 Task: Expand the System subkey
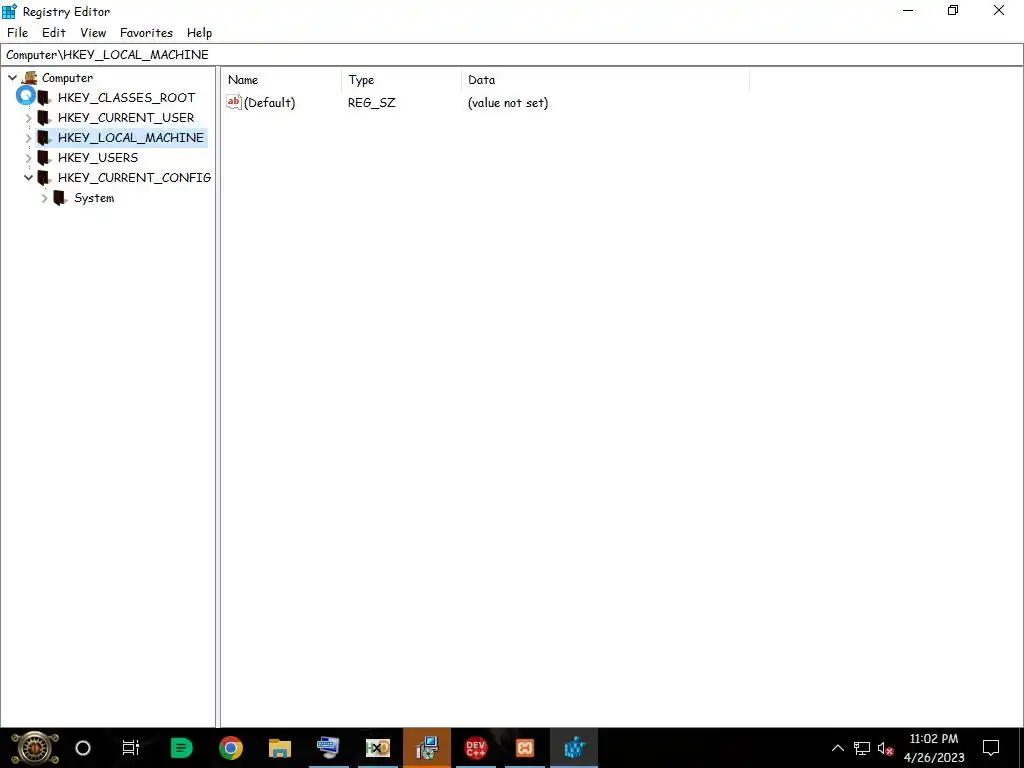coord(44,198)
